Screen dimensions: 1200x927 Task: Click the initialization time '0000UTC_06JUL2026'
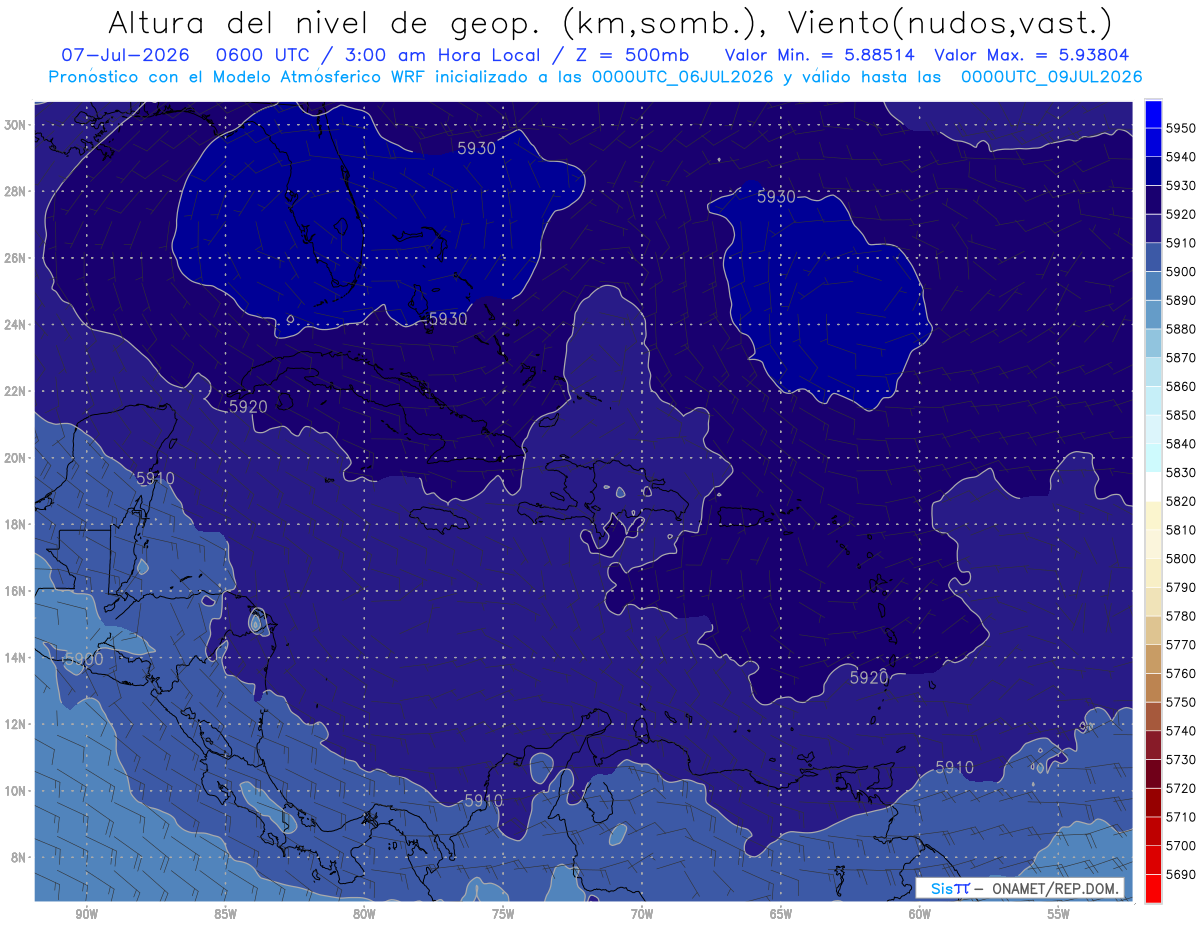click(x=682, y=76)
